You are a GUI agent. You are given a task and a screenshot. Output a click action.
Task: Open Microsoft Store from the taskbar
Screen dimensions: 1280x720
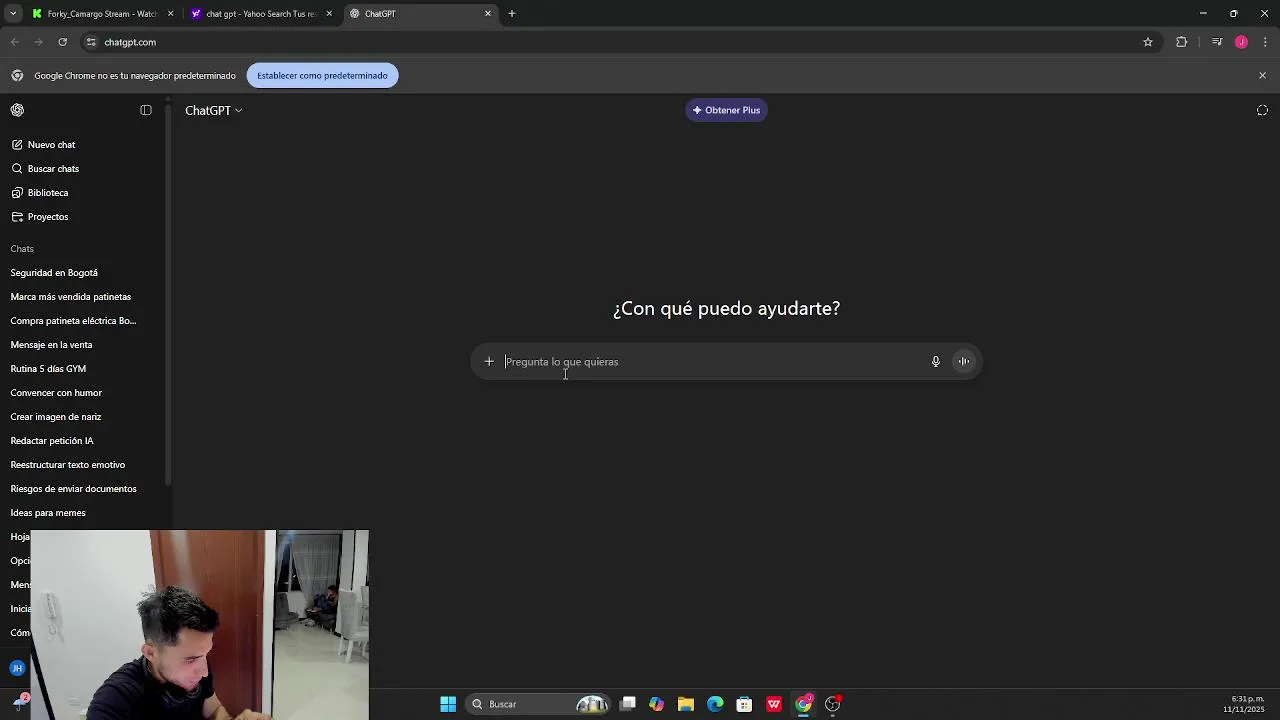pyautogui.click(x=744, y=704)
